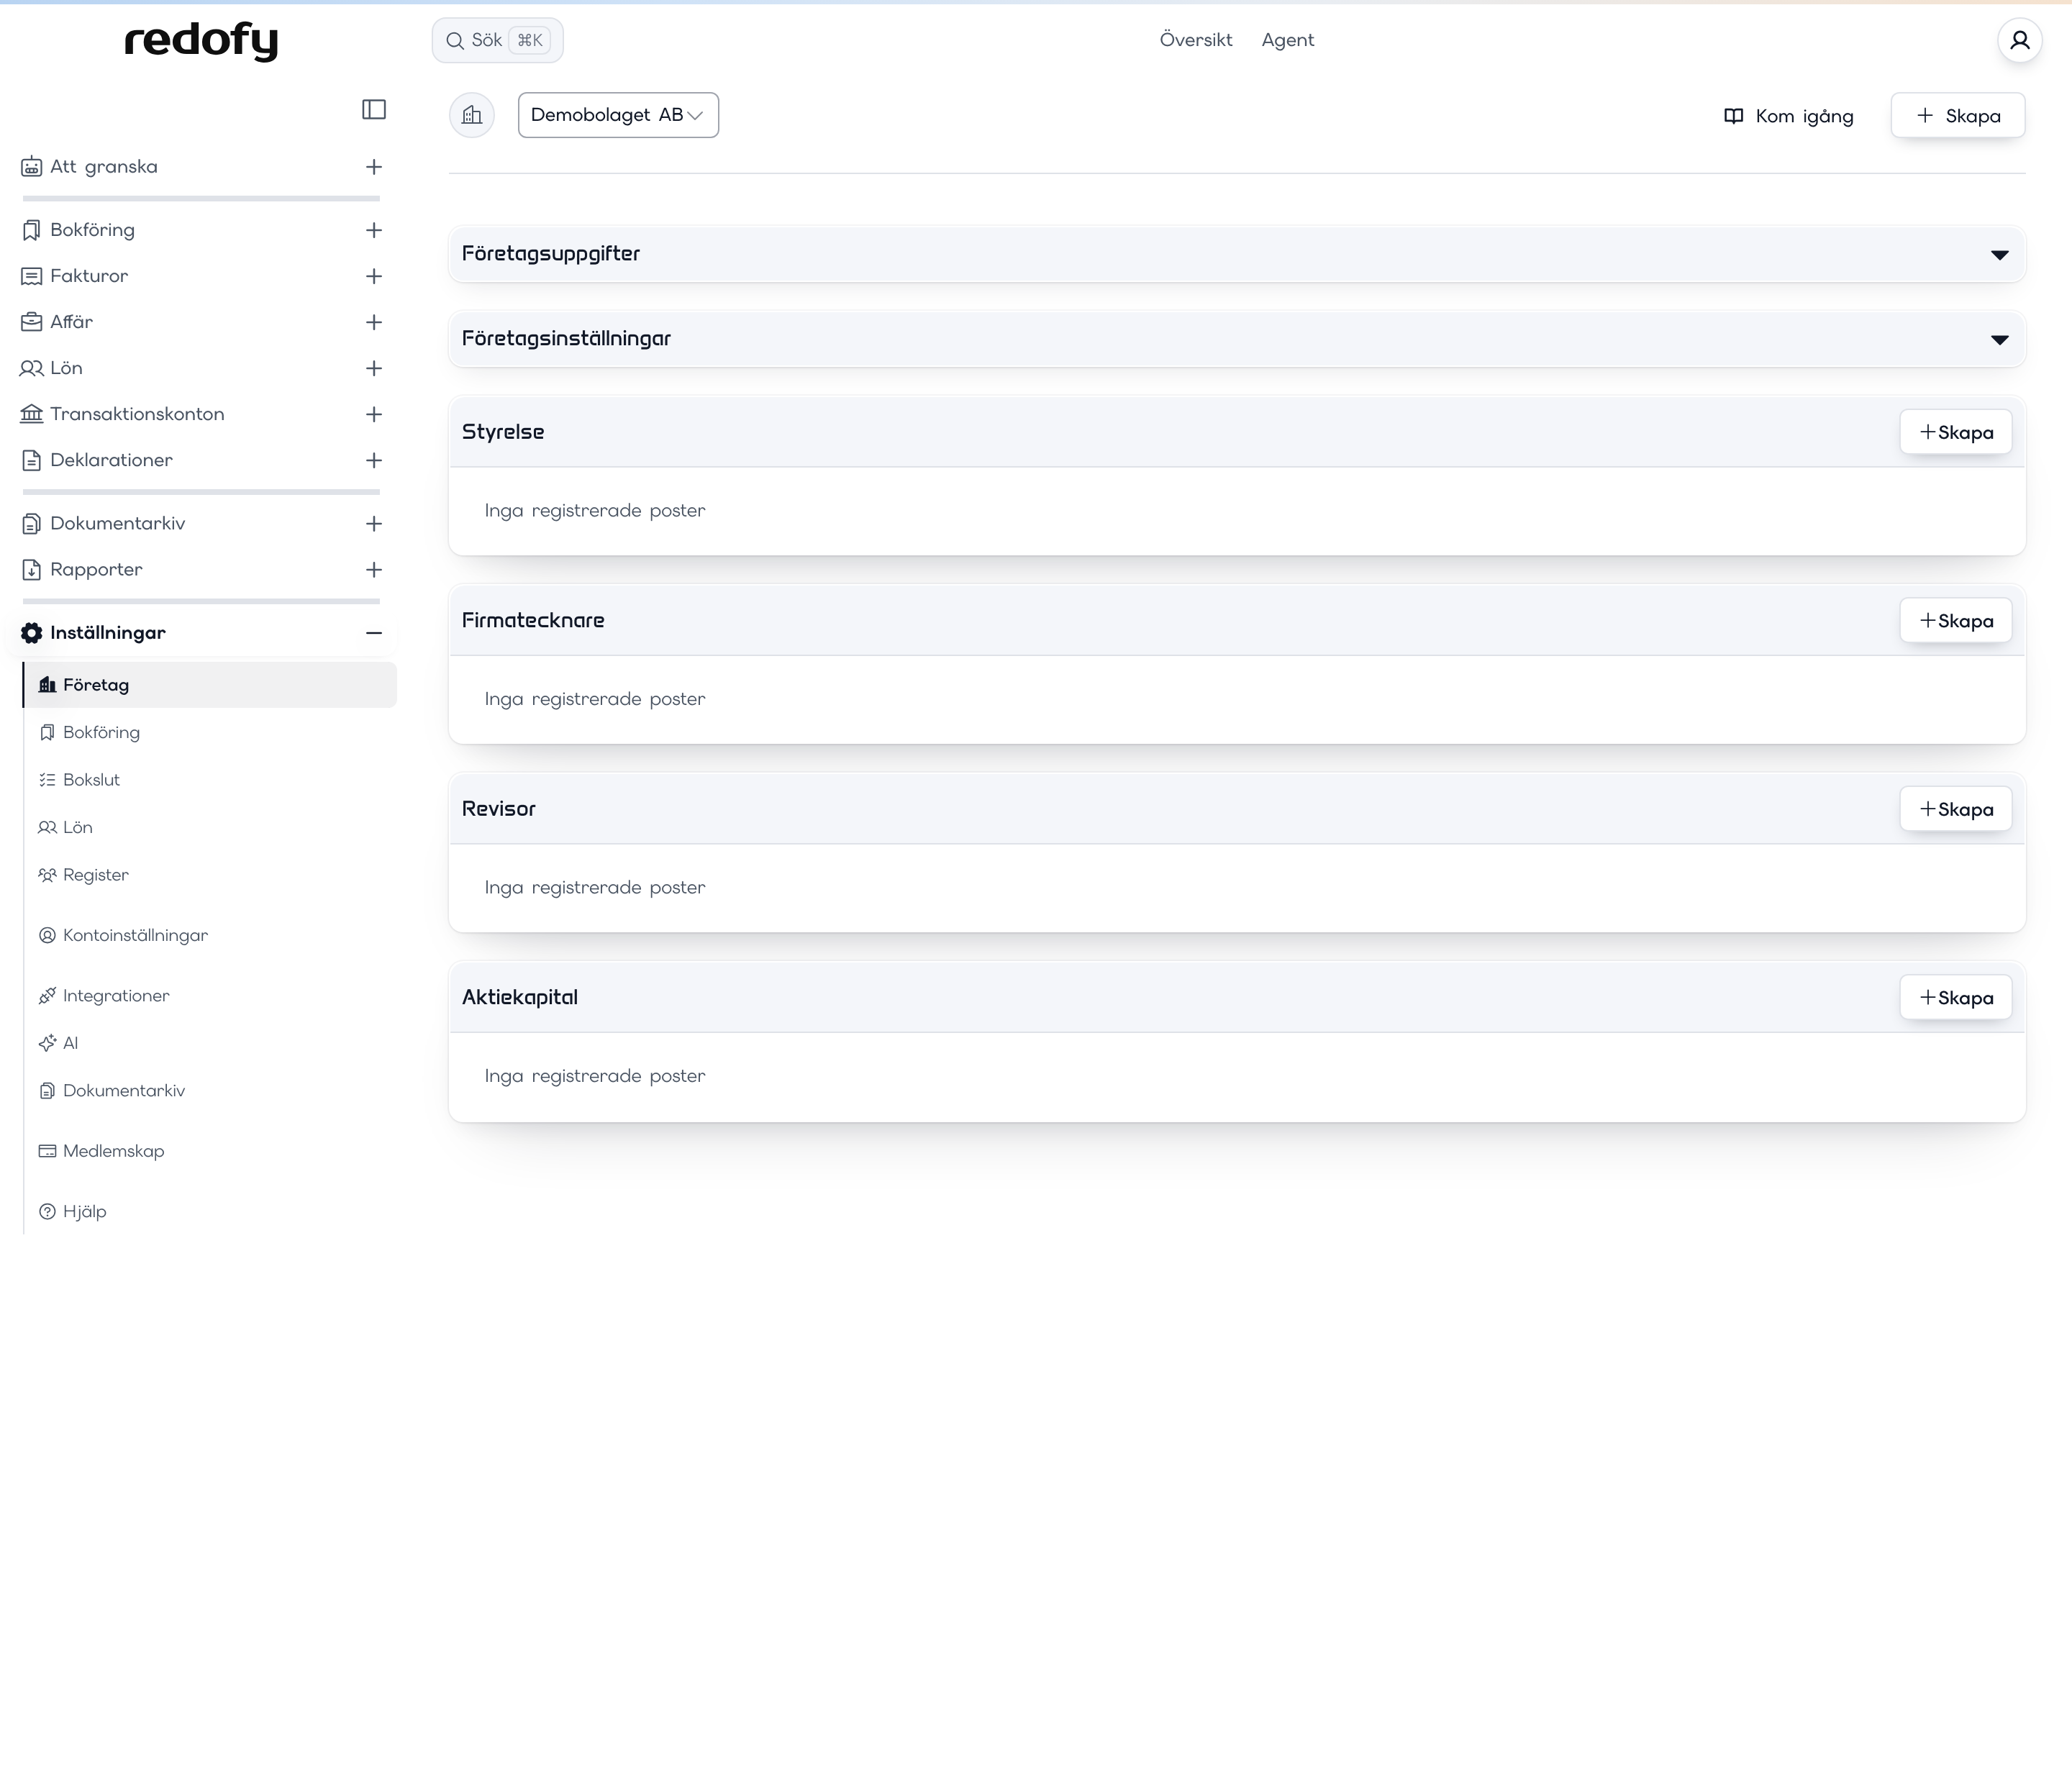This screenshot has height=1784, width=2072.
Task: Click the redofy logo
Action: (x=201, y=41)
